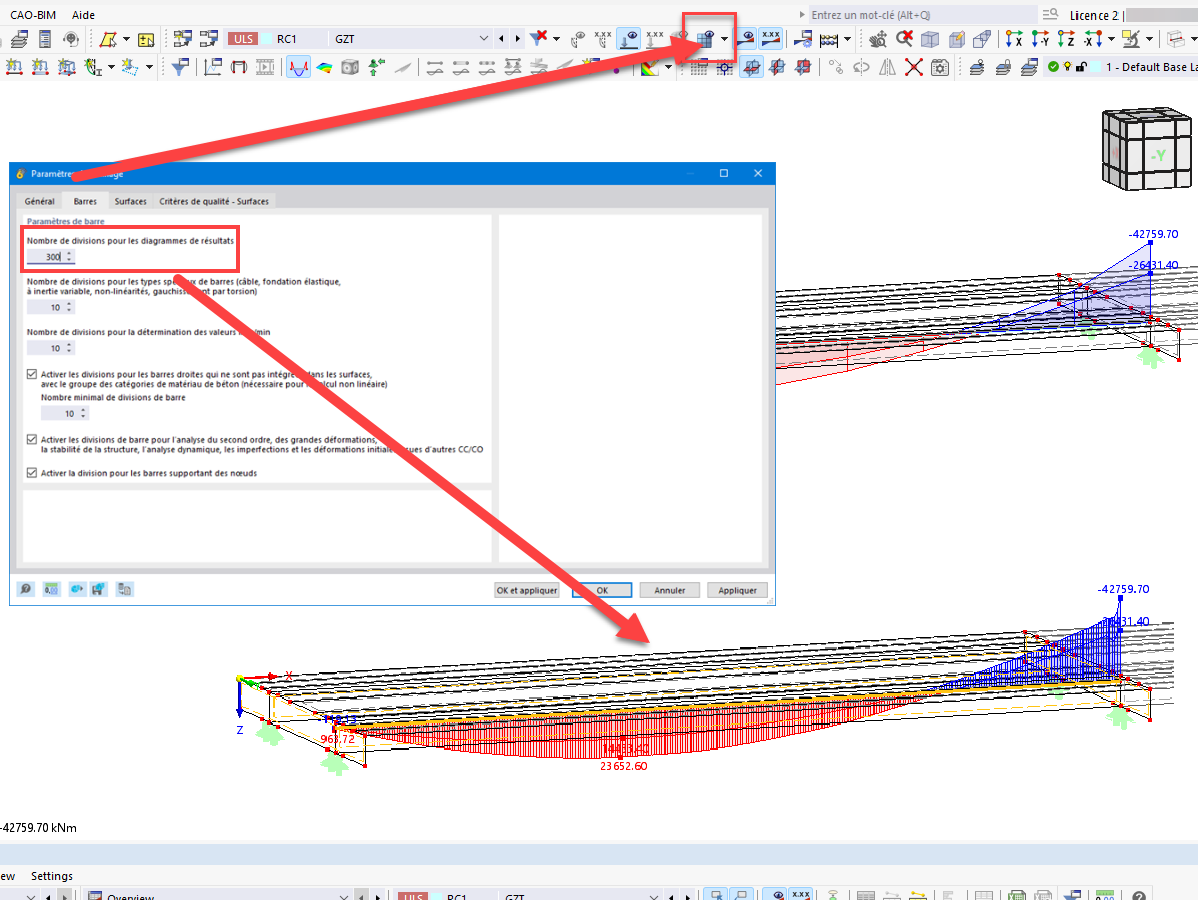Click the surface results colormap icon
The image size is (1198, 900).
click(325, 67)
